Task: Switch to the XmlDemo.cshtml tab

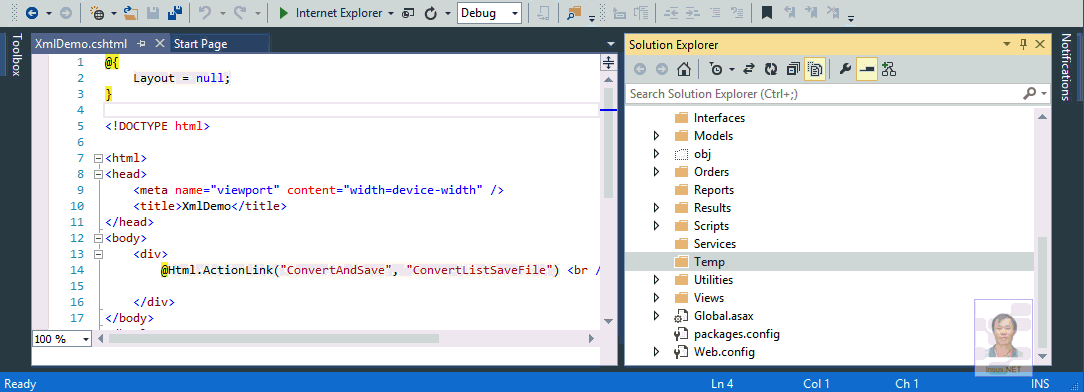Action: [x=81, y=44]
